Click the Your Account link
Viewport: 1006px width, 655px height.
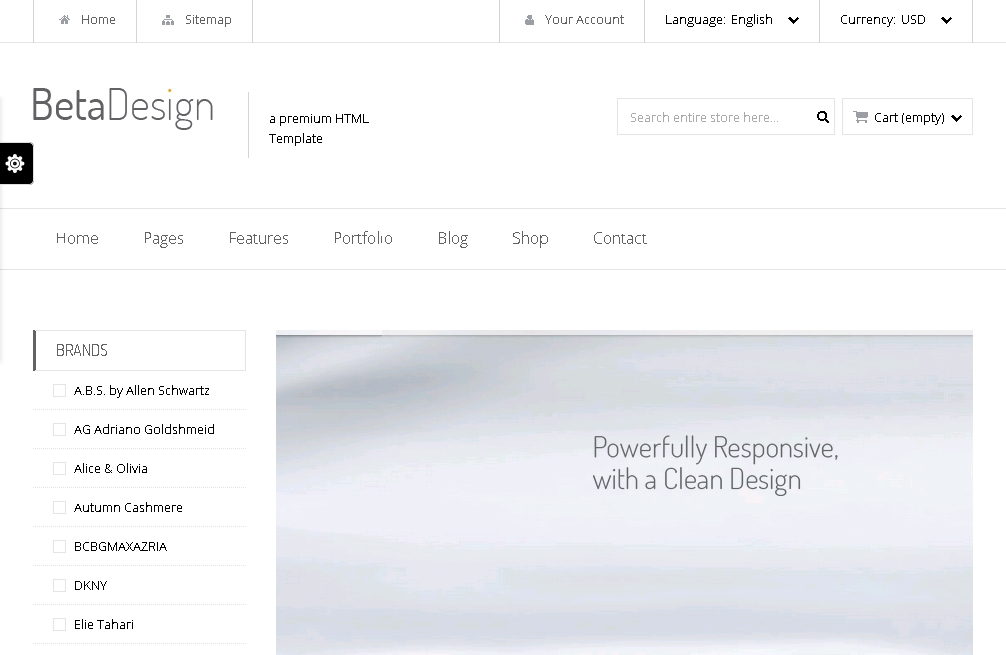tap(584, 20)
